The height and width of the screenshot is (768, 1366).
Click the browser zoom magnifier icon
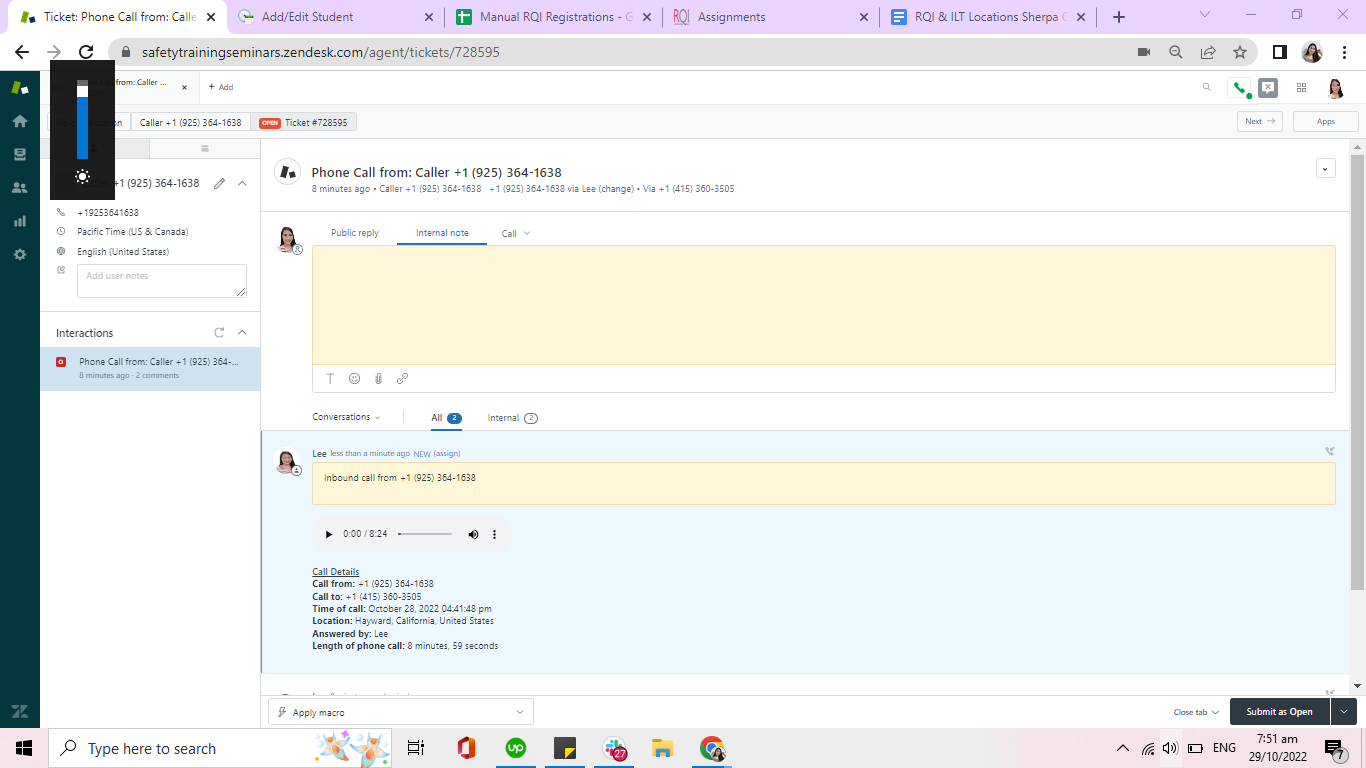[1176, 52]
